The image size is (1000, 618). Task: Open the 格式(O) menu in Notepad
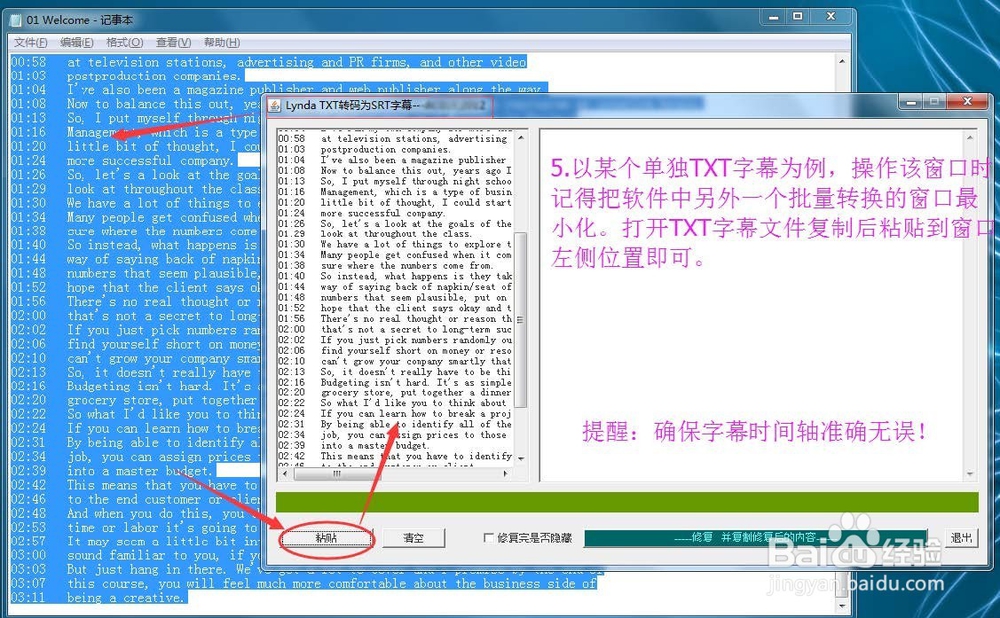124,42
